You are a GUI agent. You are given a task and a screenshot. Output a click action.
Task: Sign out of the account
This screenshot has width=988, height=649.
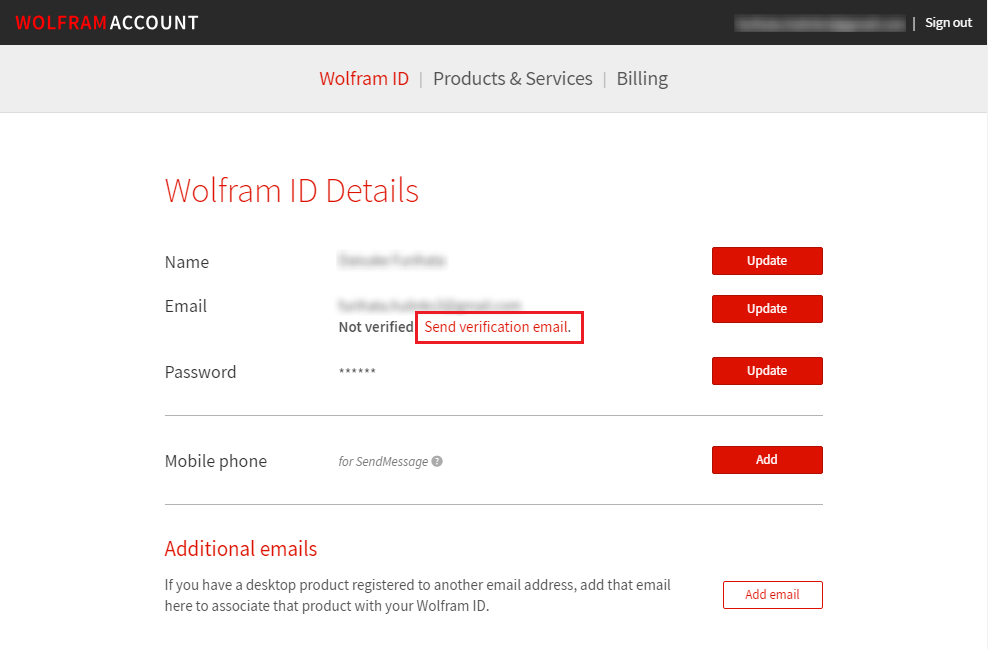(948, 23)
